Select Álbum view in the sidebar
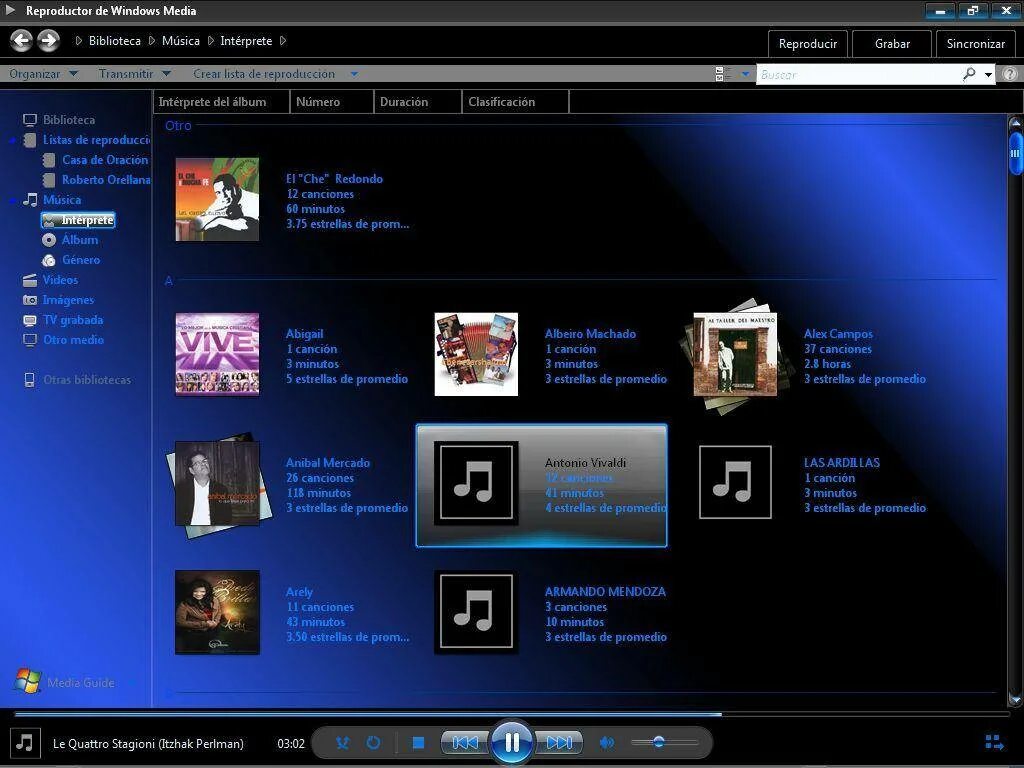The image size is (1024, 768). (80, 240)
